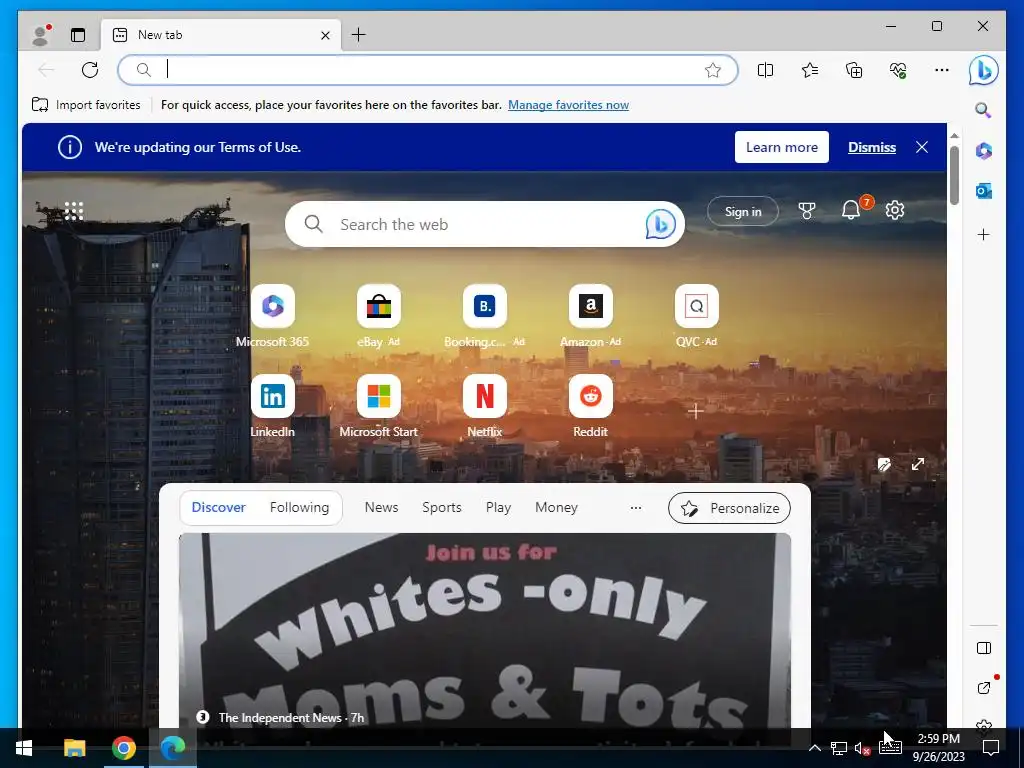Click the muted volume tray icon
Image resolution: width=1024 pixels, height=768 pixels.
point(862,749)
